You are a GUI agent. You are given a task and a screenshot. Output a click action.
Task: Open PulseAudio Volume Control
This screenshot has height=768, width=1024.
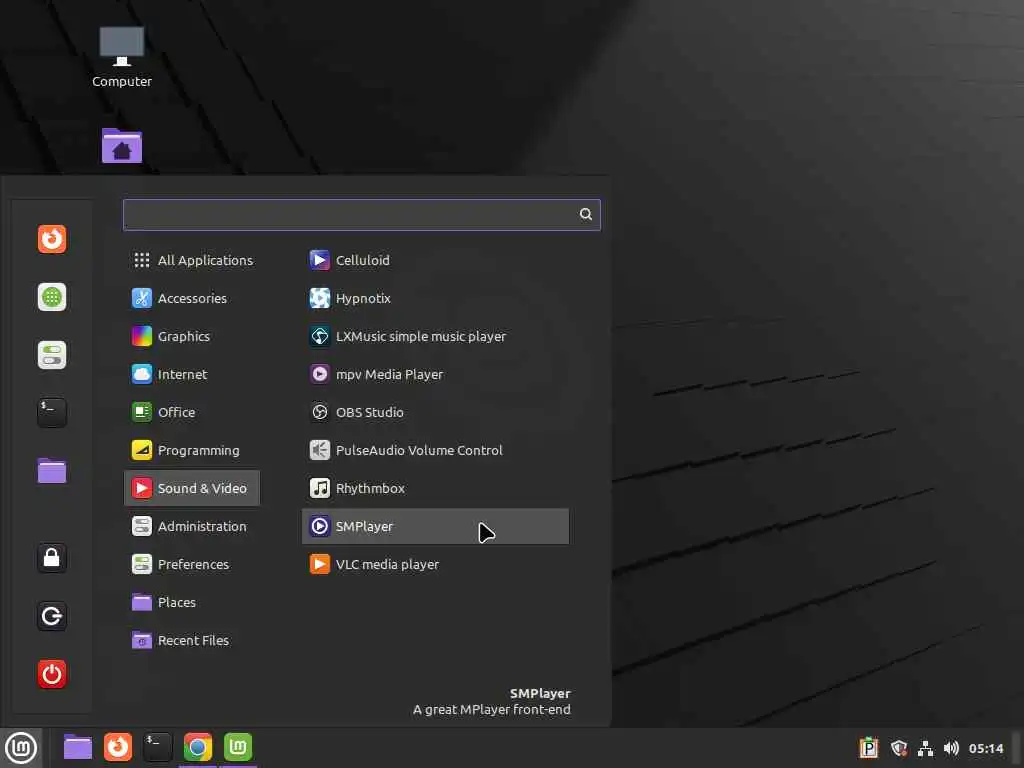pos(435,450)
